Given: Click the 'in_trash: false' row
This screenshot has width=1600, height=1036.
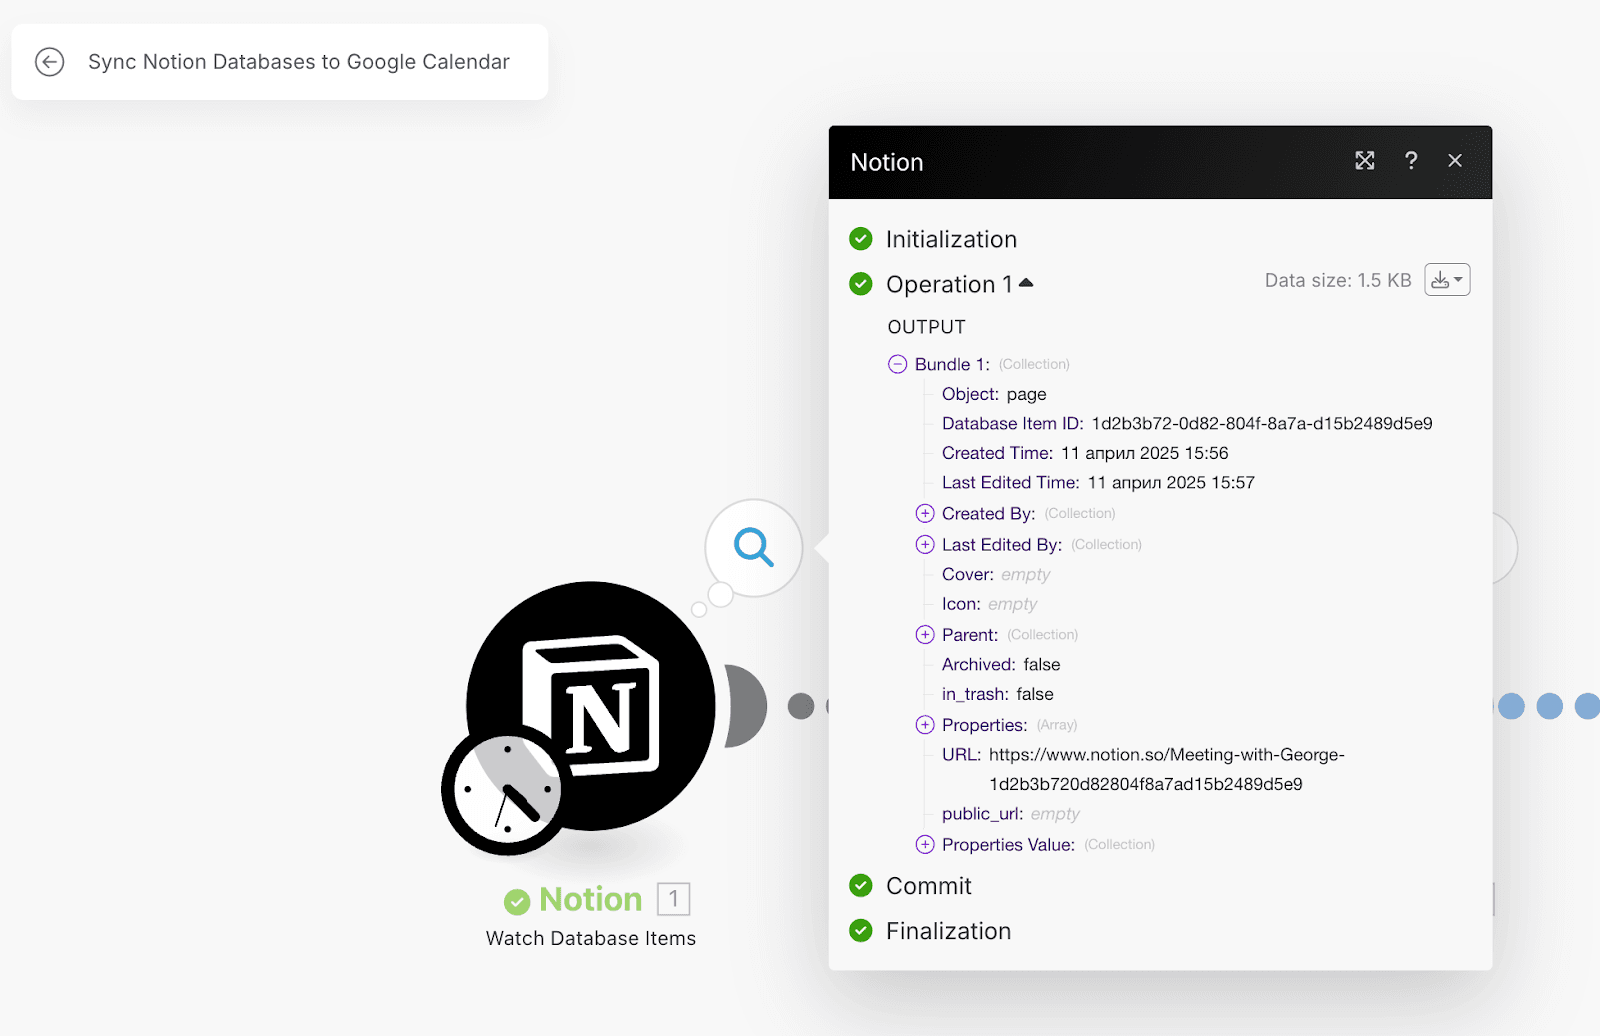Looking at the screenshot, I should coord(998,694).
